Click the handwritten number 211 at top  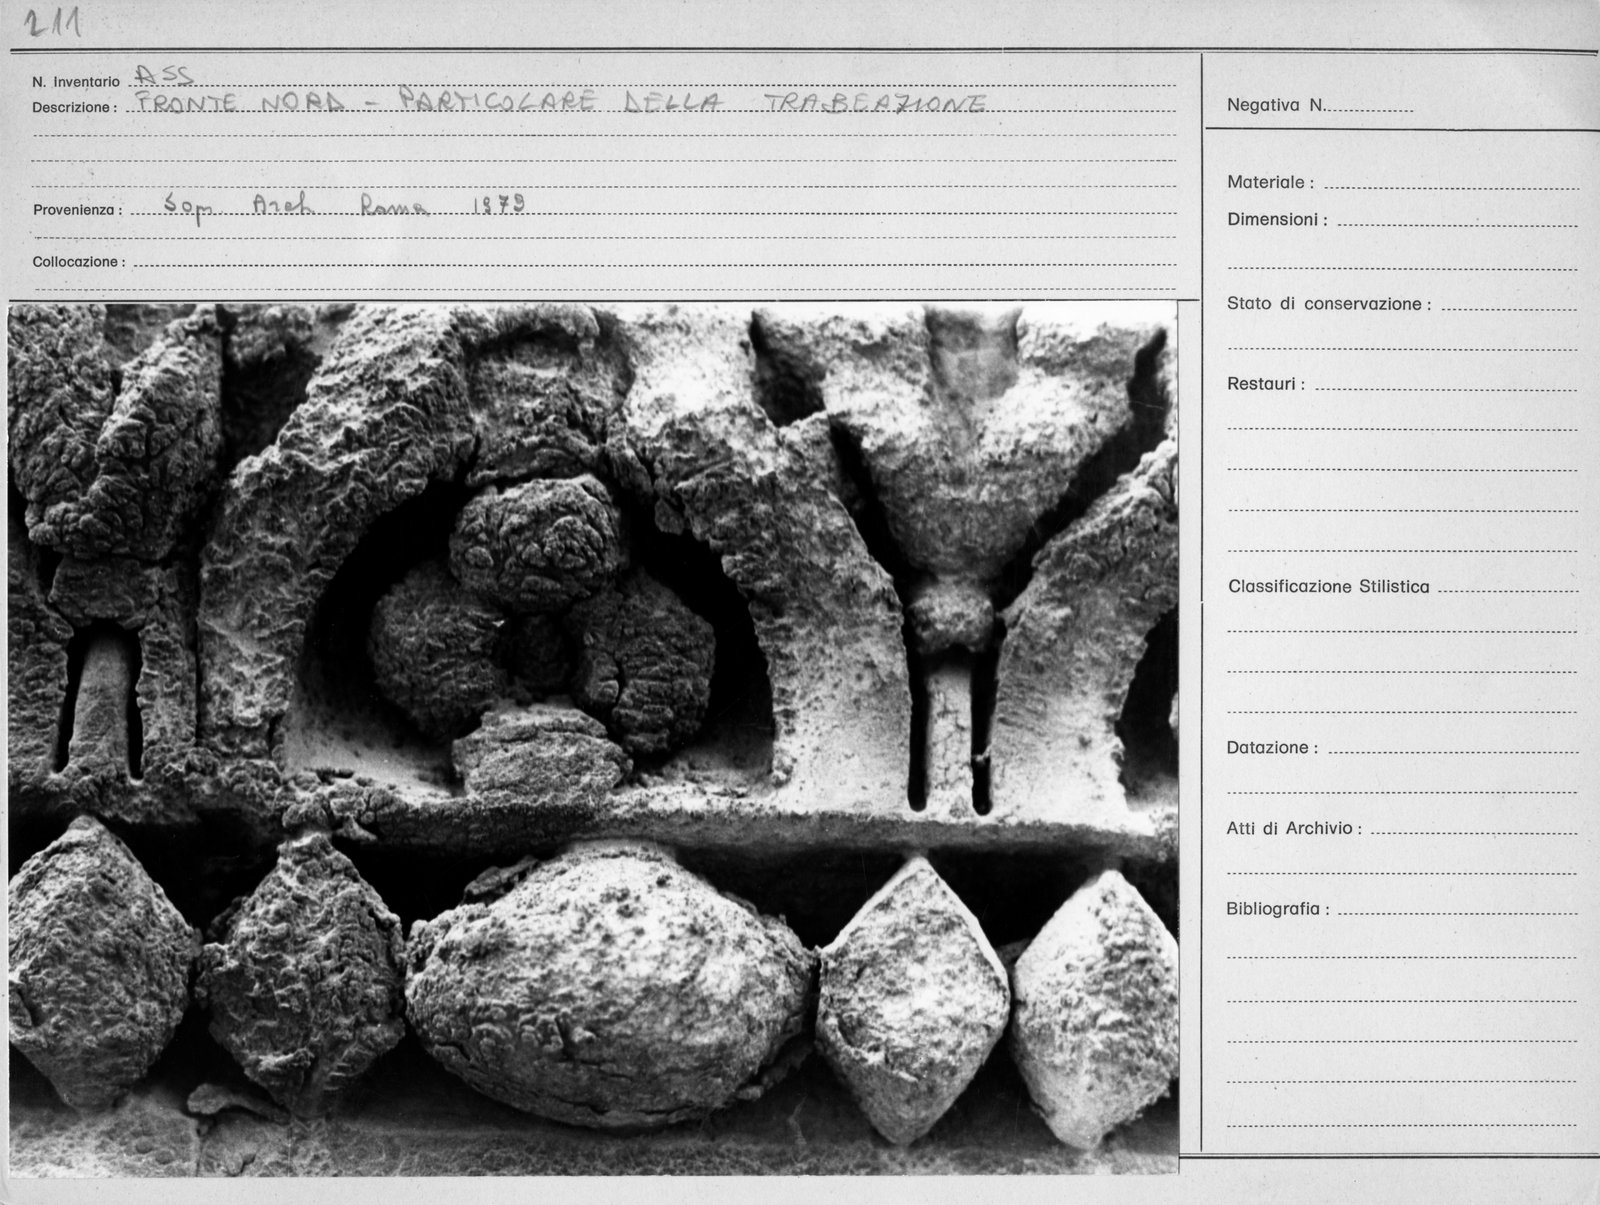[x=53, y=22]
